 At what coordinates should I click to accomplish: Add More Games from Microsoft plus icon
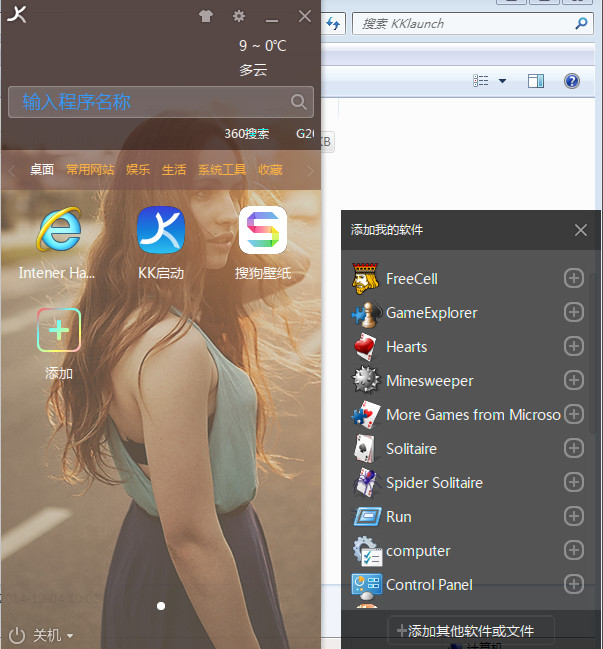pos(574,414)
